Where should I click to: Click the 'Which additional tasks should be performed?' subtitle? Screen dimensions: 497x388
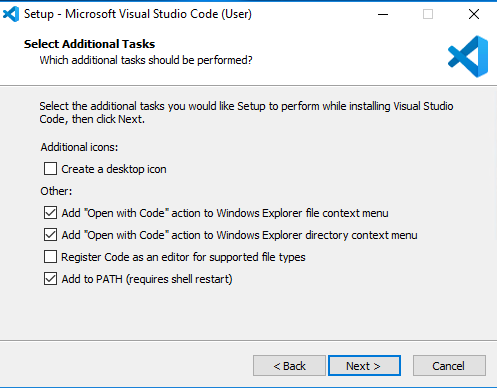click(146, 60)
